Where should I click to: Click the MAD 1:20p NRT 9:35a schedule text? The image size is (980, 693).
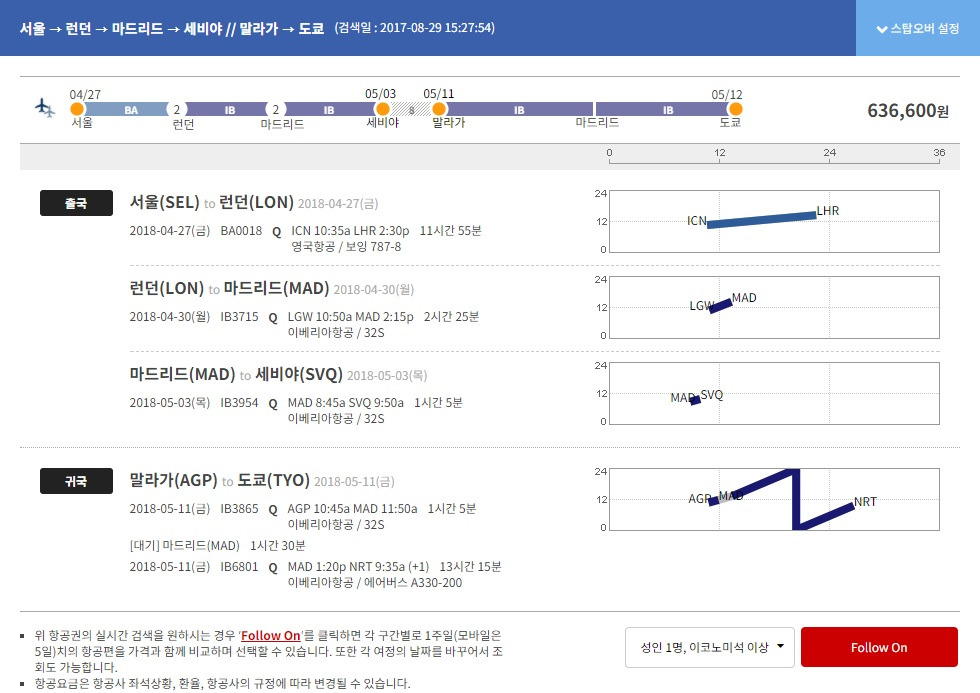(x=358, y=567)
